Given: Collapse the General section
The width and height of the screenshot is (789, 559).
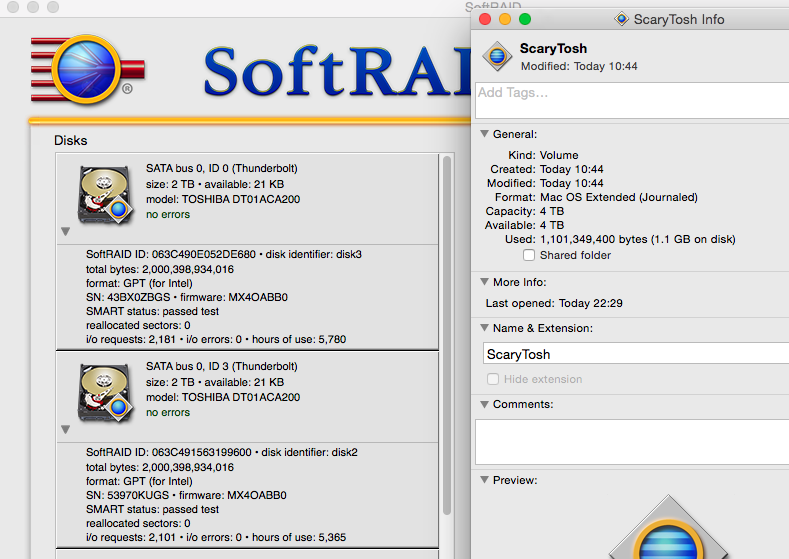Looking at the screenshot, I should [x=484, y=134].
